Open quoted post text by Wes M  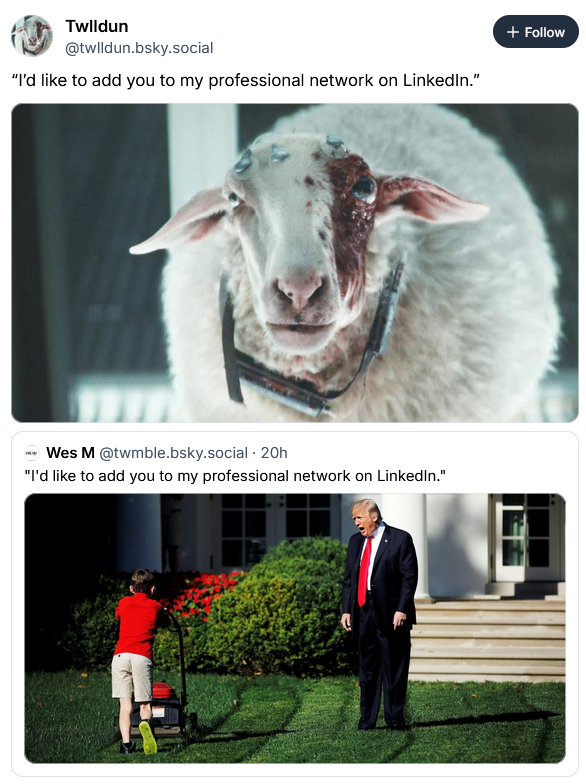[235, 476]
